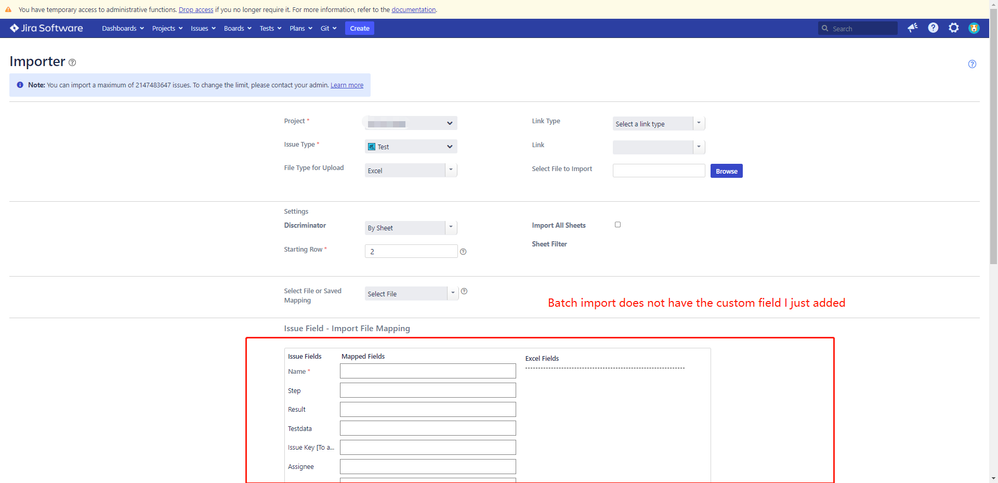The height and width of the screenshot is (483, 998).
Task: Click the top bar Search field
Action: click(858, 28)
